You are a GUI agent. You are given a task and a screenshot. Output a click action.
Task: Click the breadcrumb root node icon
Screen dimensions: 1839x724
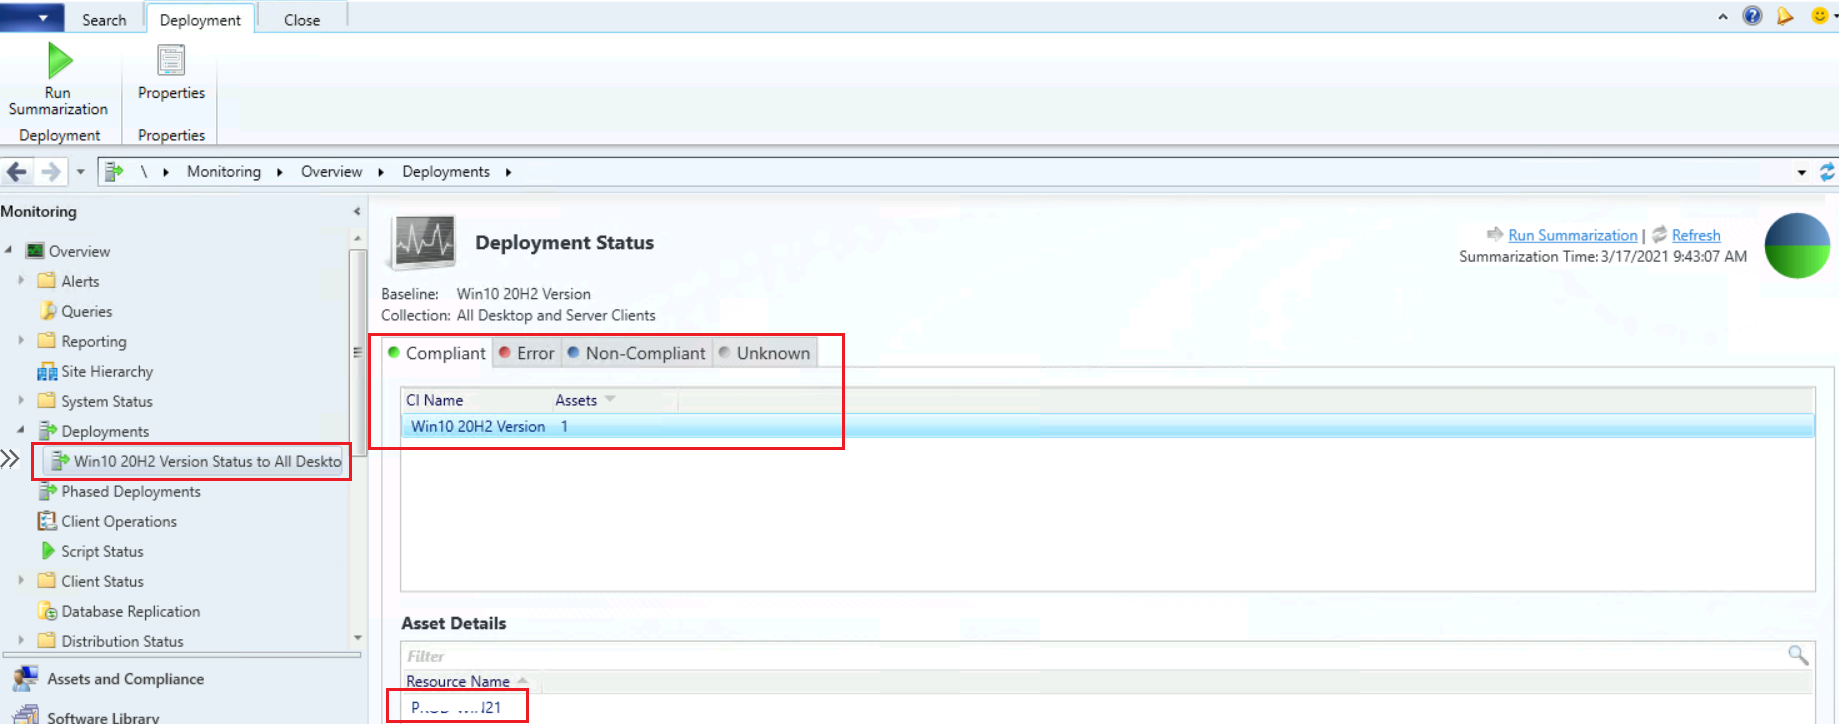[x=114, y=172]
